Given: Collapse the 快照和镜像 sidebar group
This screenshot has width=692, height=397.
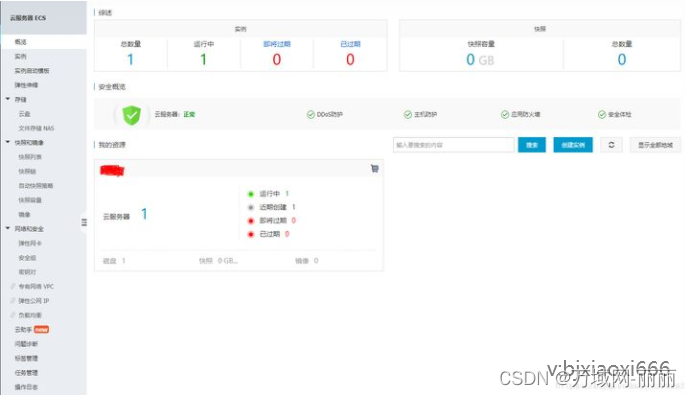Looking at the screenshot, I should (8, 142).
